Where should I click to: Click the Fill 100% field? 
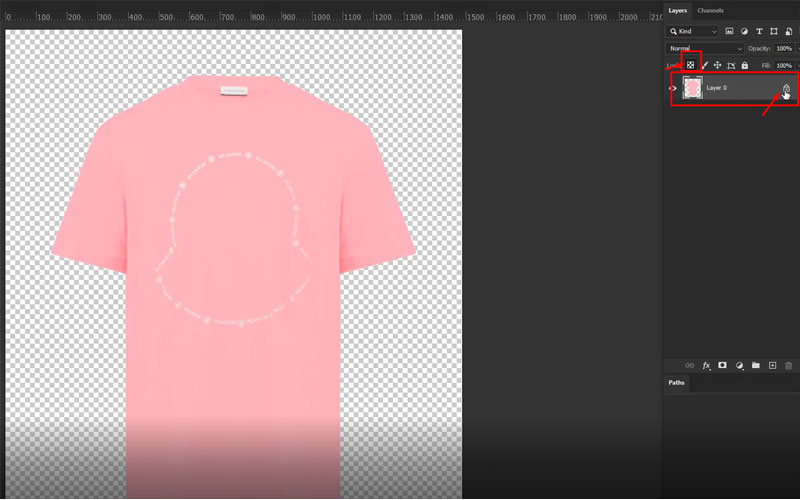tap(784, 65)
